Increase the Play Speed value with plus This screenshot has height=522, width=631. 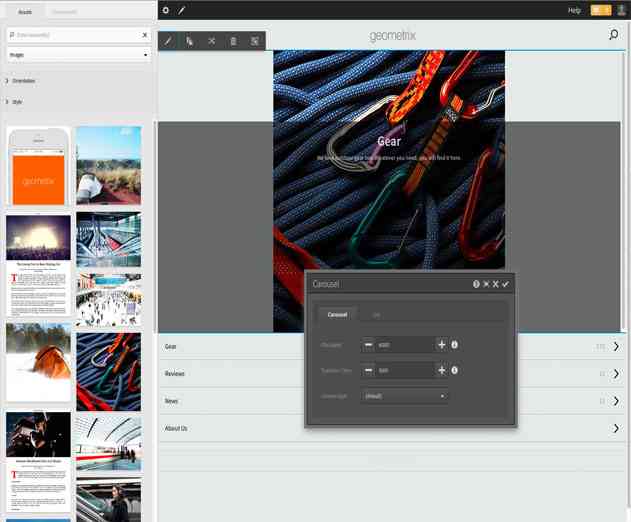point(441,345)
